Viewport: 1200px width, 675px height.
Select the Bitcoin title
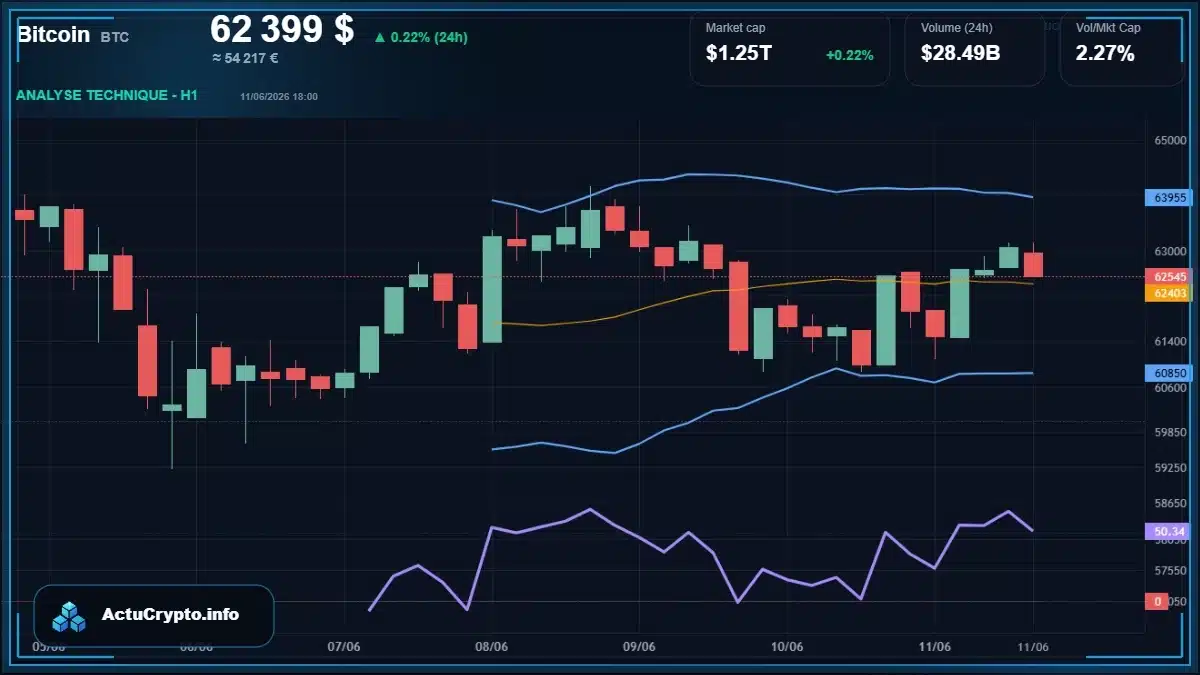[54, 34]
